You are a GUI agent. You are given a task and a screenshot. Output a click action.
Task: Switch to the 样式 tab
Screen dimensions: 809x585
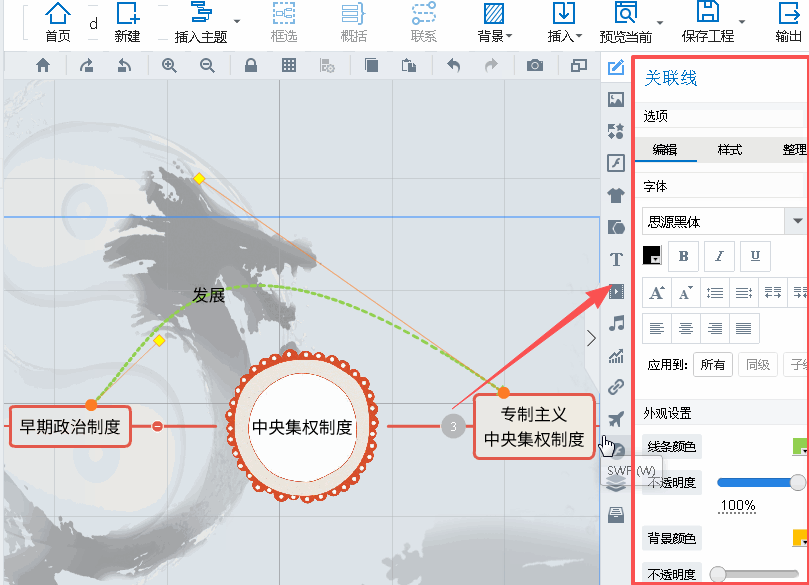click(729, 150)
